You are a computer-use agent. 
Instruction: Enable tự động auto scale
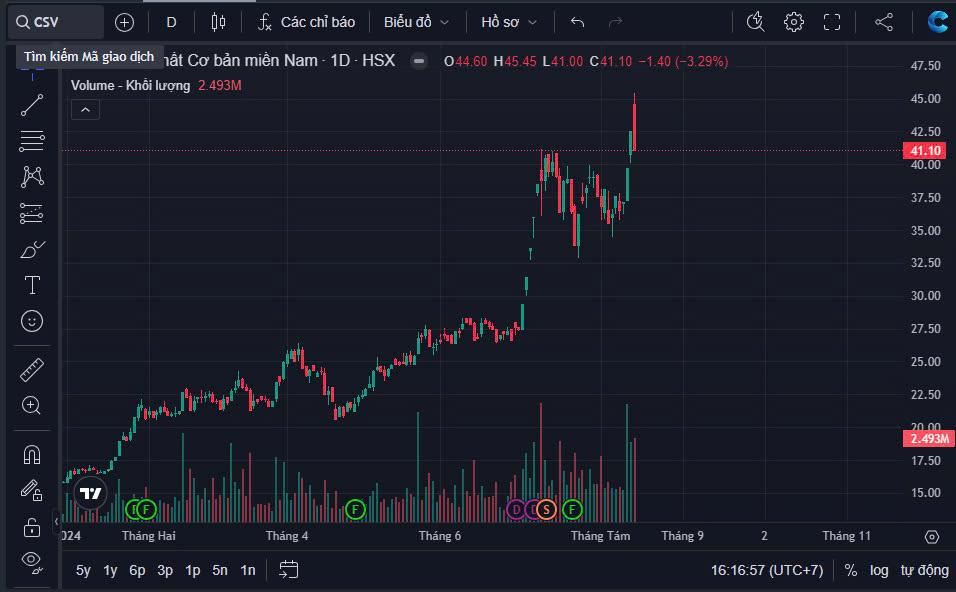(x=923, y=570)
